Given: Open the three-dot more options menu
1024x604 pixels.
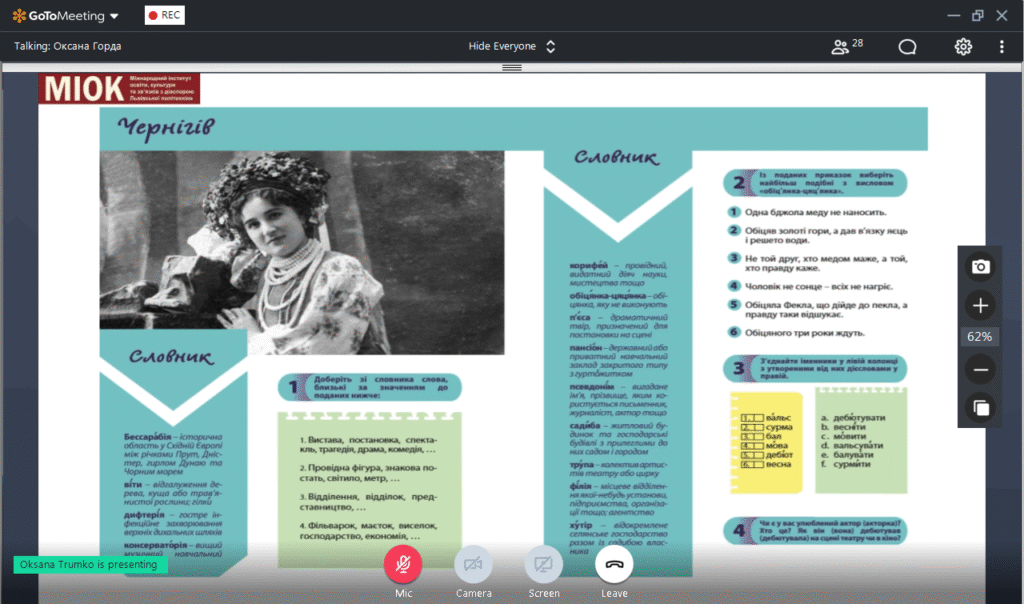Looking at the screenshot, I should [x=1002, y=46].
